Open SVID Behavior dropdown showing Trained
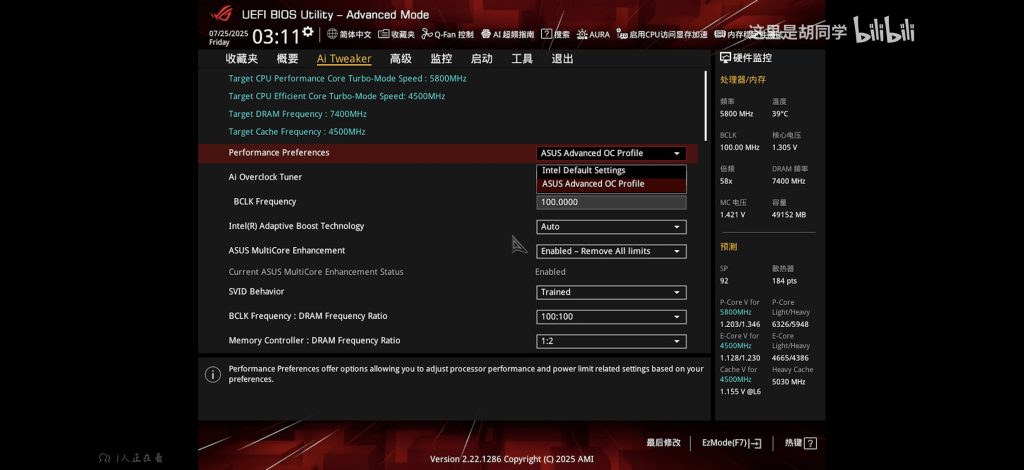The width and height of the screenshot is (1024, 470). pos(611,292)
